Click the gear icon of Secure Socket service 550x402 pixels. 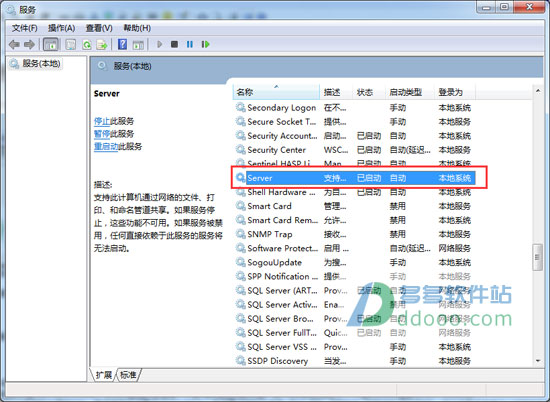coord(240,121)
